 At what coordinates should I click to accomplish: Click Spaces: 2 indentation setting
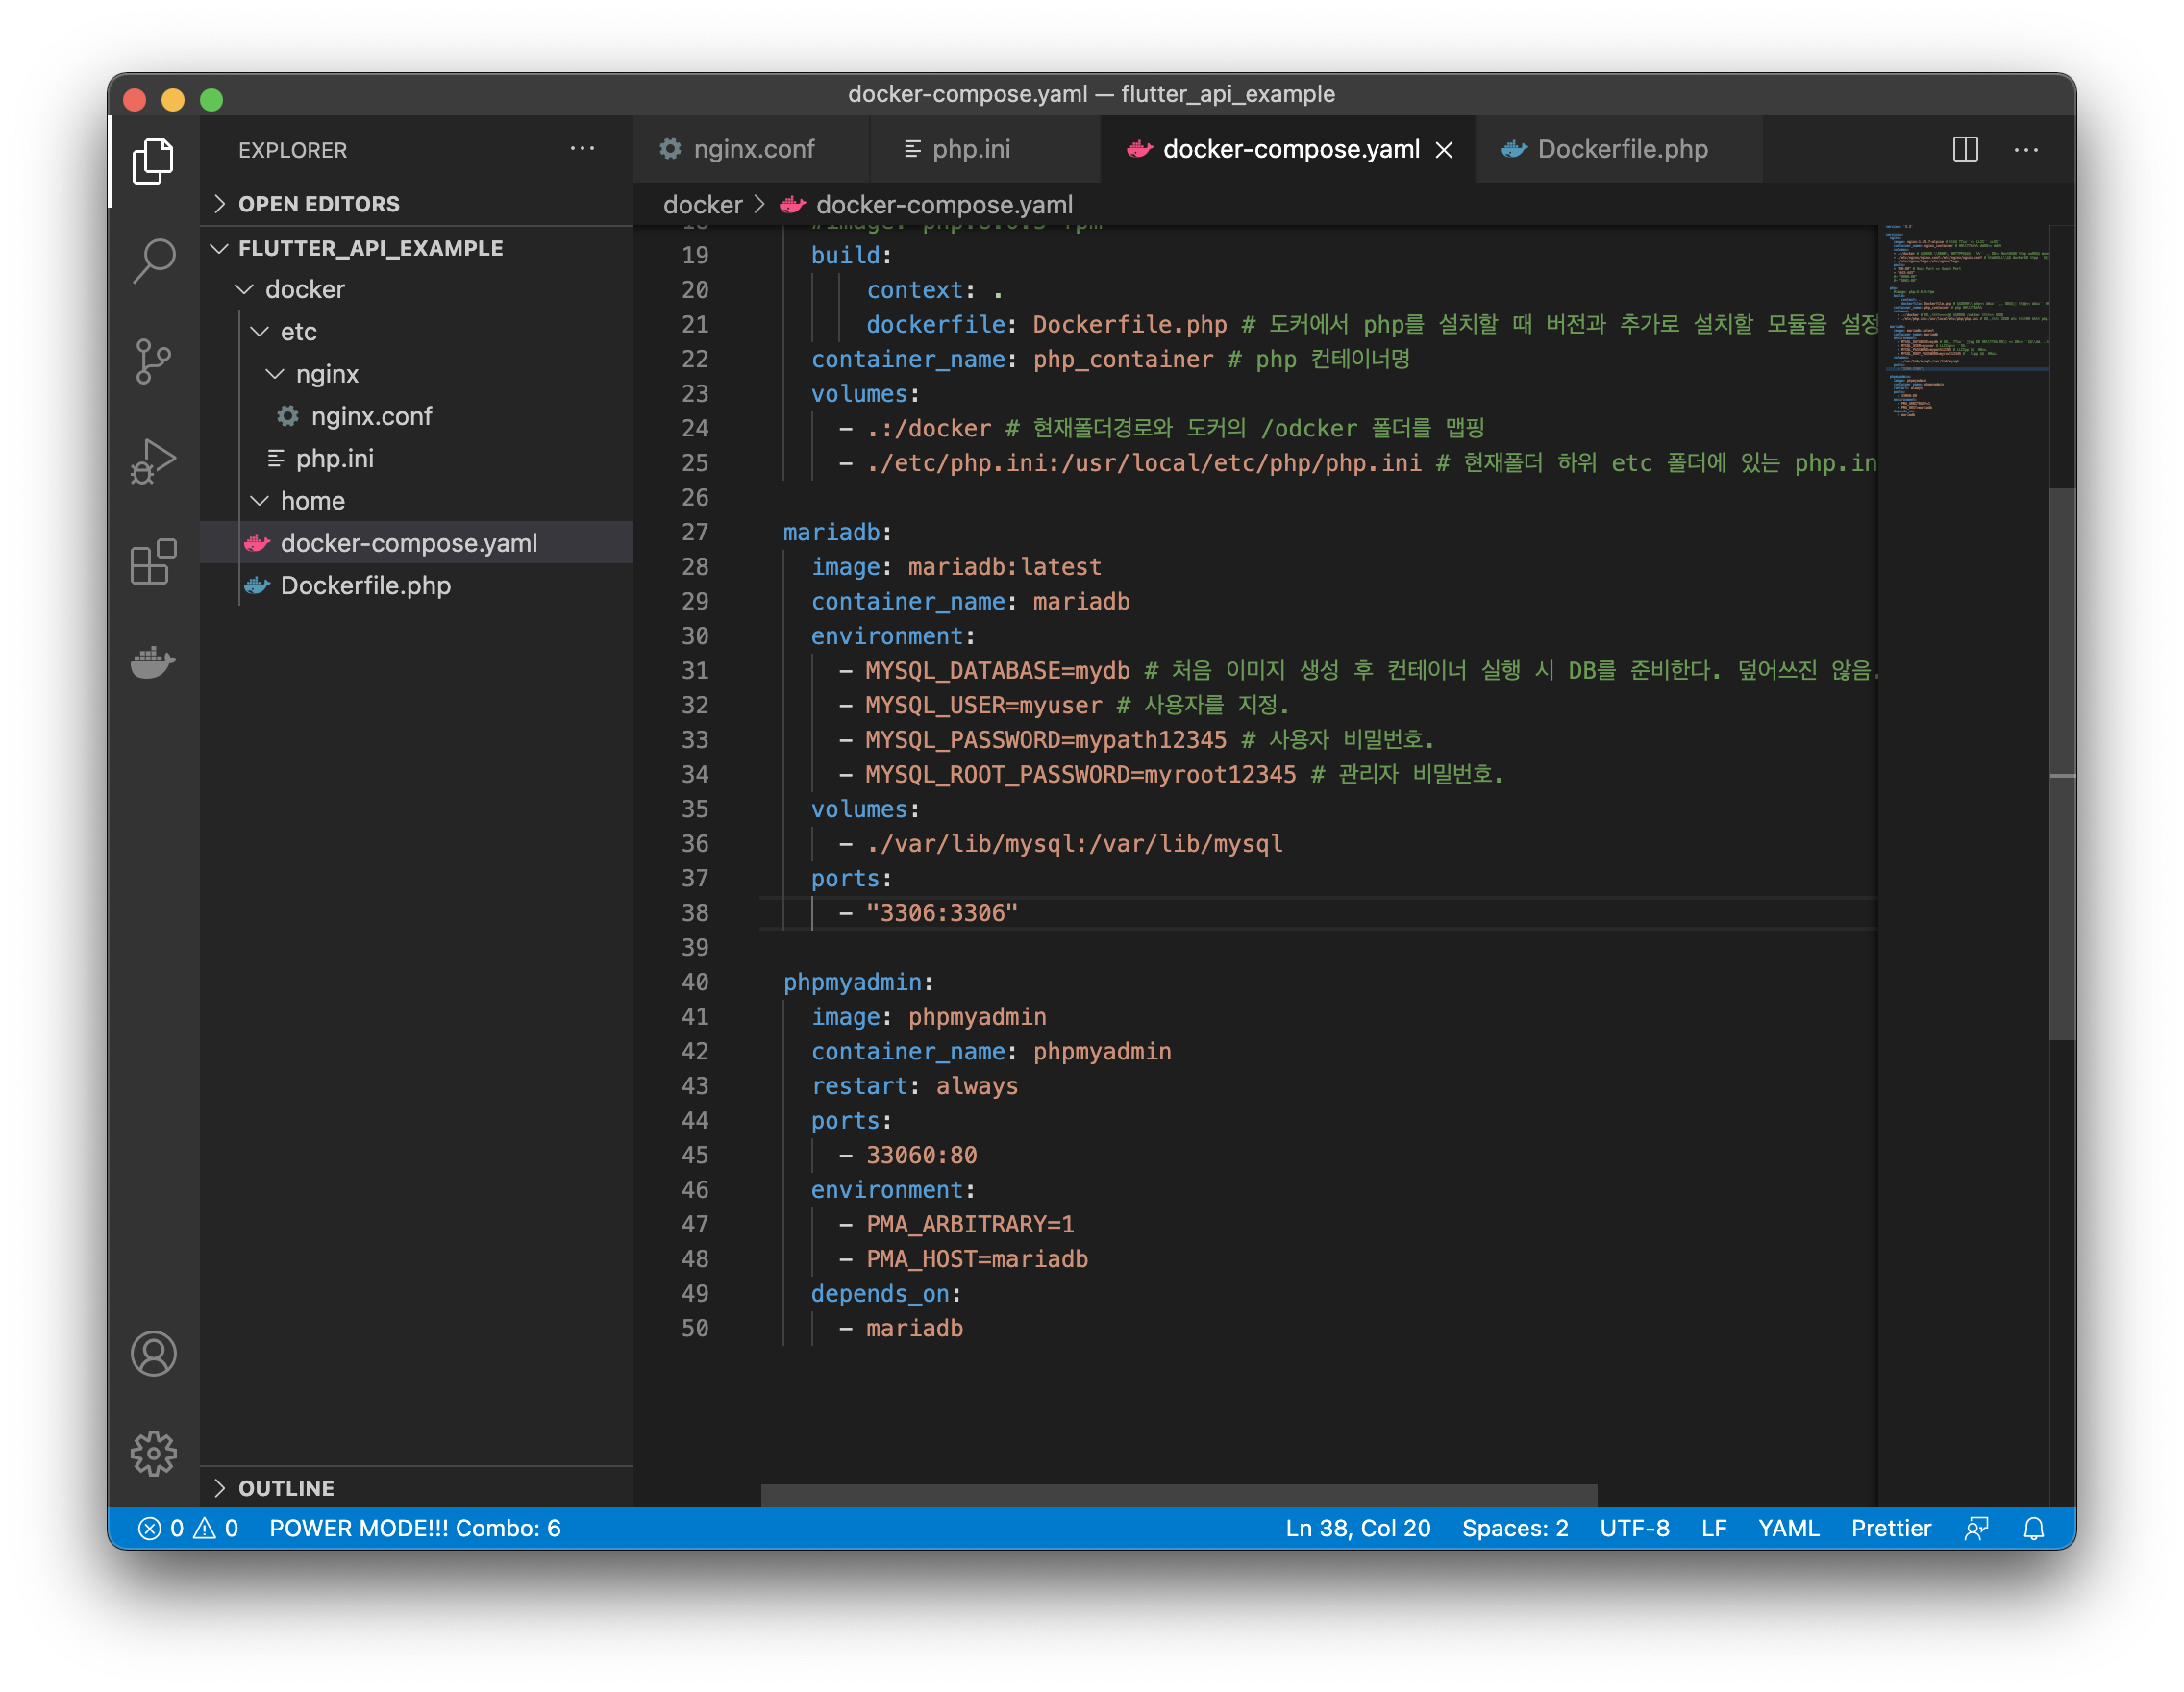click(1514, 1528)
